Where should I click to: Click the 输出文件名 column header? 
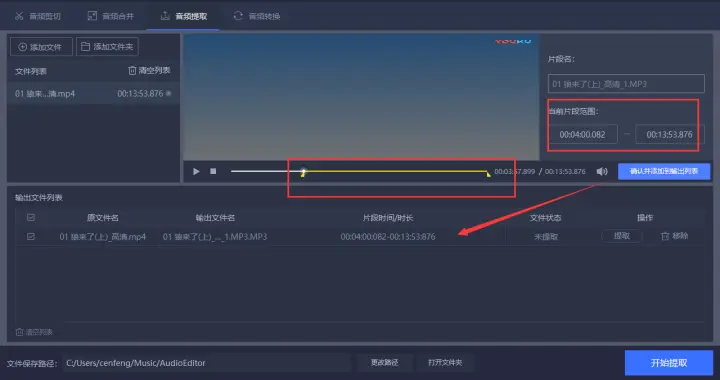click(215, 218)
